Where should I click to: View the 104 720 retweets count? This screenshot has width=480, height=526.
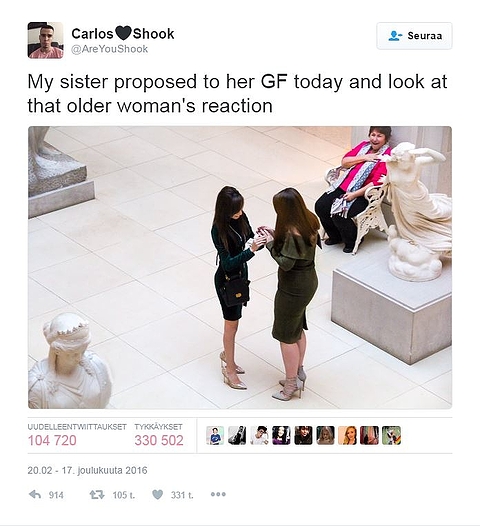point(52,440)
